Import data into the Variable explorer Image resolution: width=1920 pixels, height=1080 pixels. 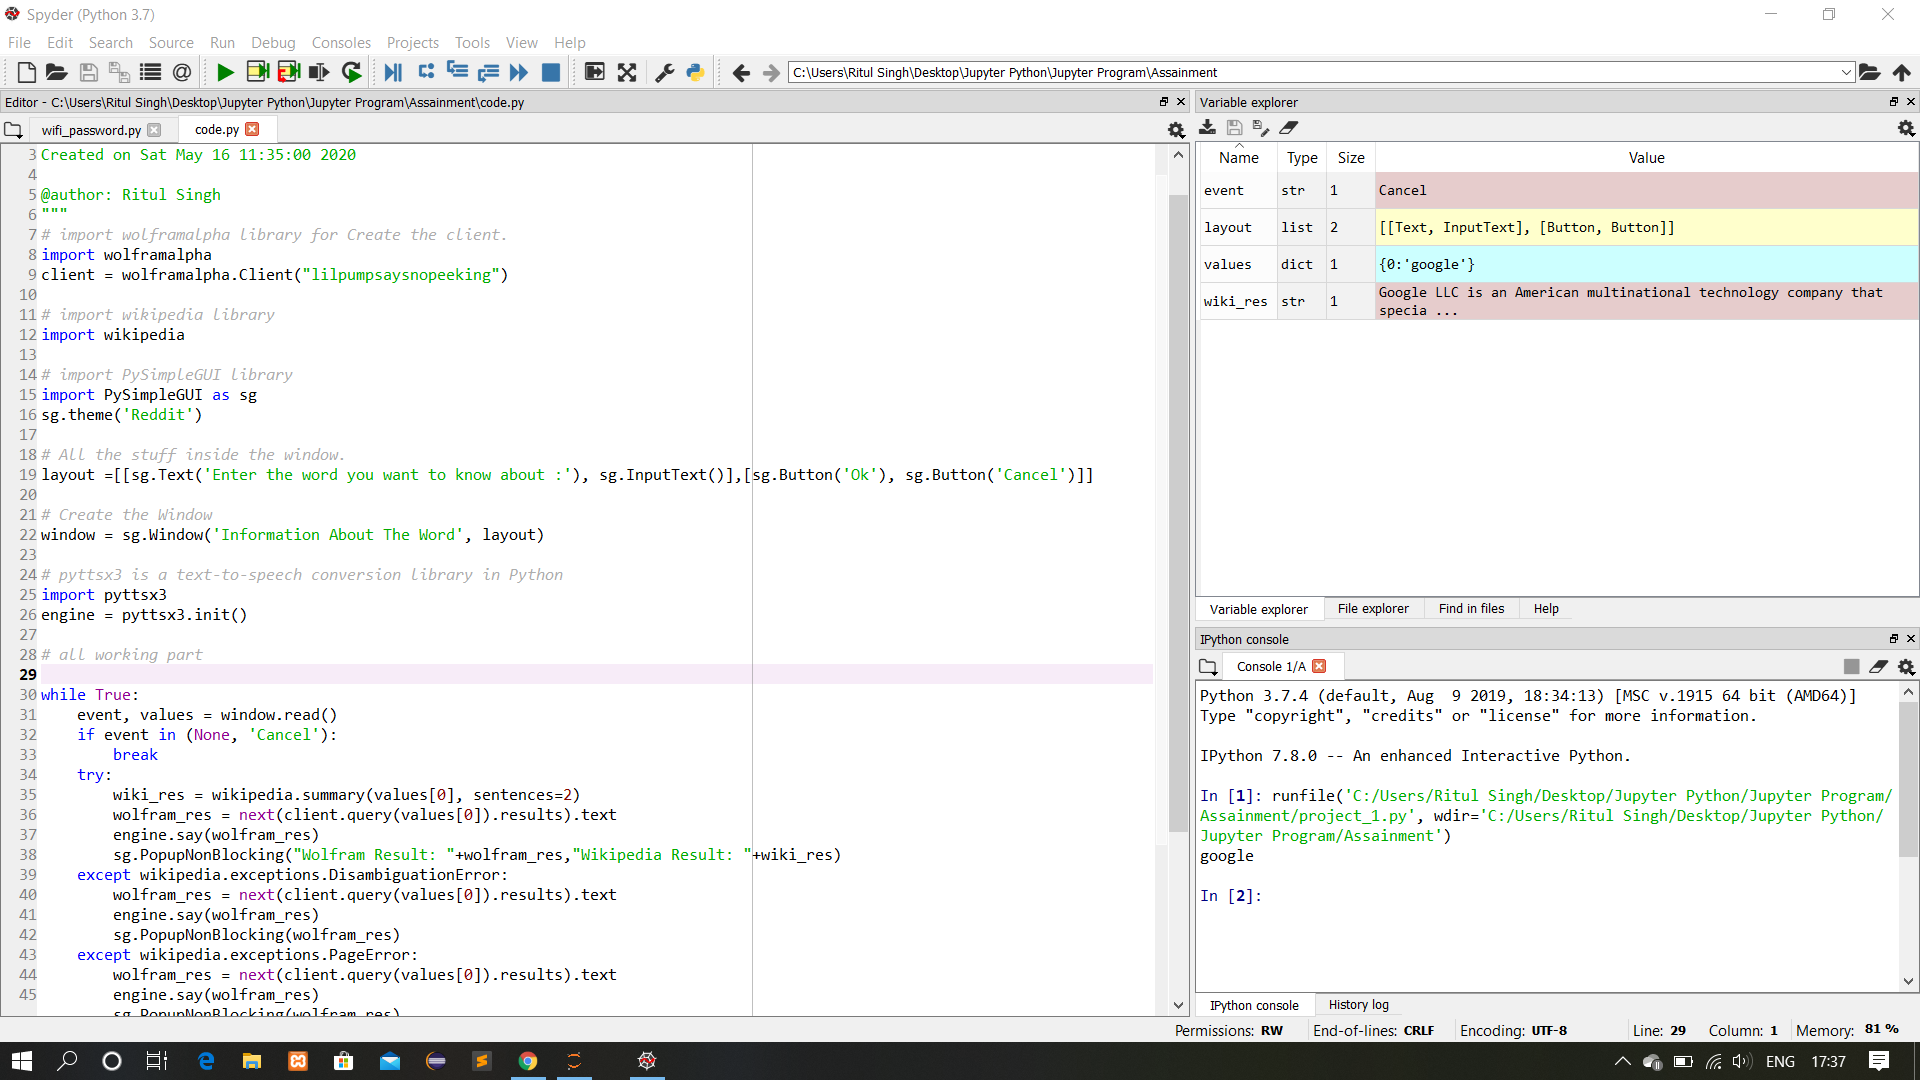1208,128
